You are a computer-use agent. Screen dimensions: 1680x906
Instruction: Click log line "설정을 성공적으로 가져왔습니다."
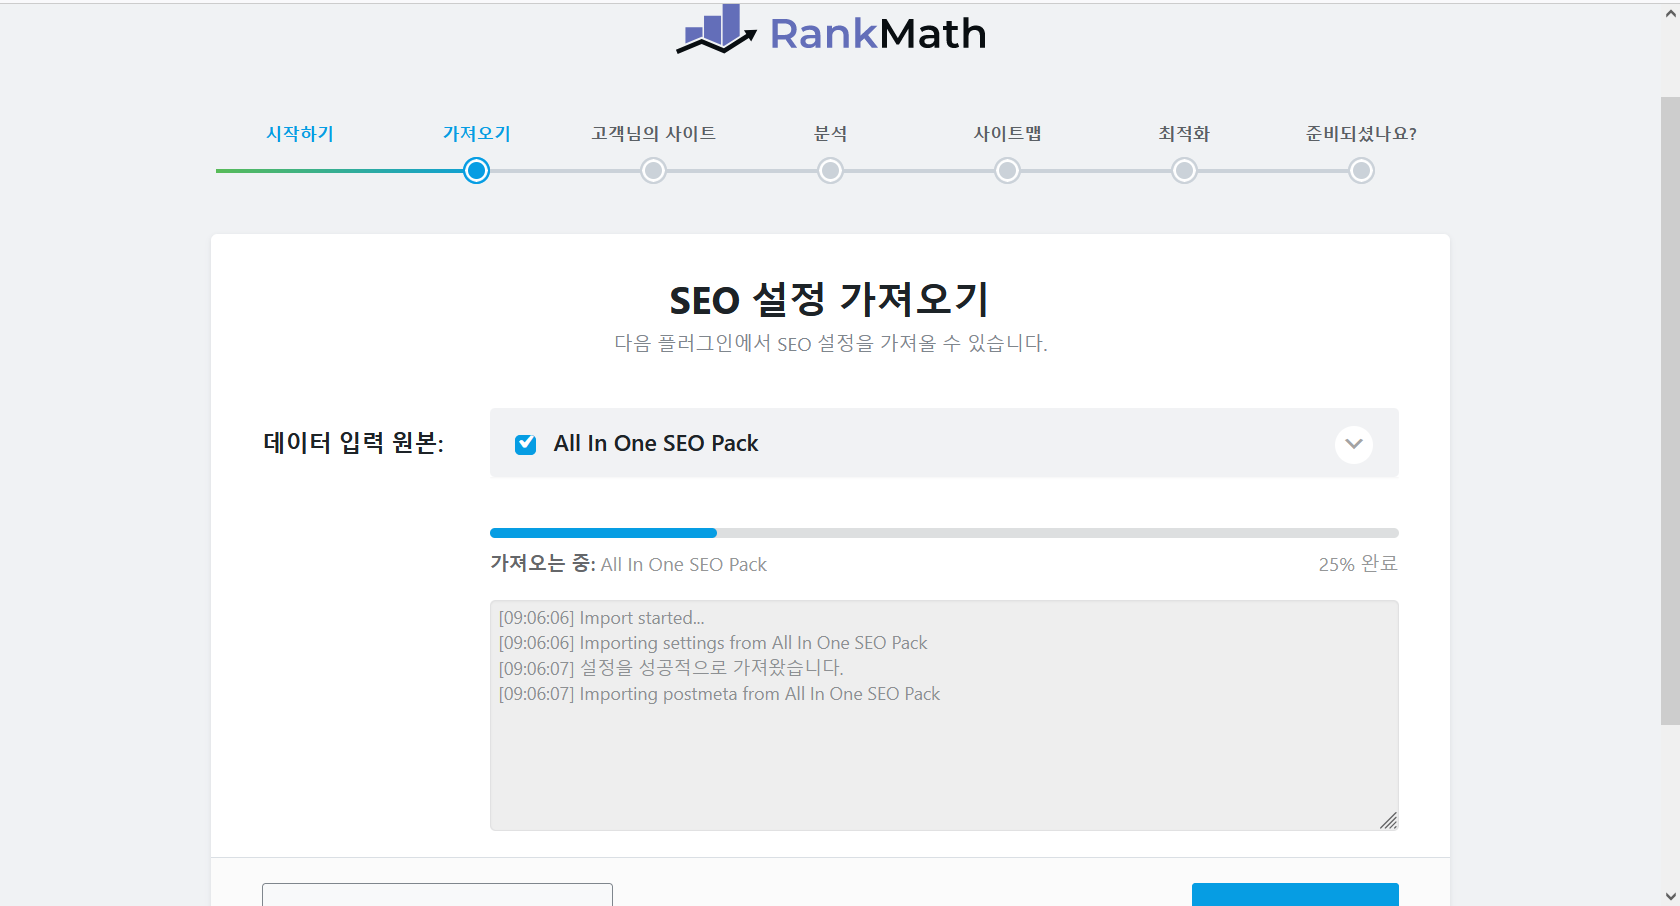(x=671, y=668)
